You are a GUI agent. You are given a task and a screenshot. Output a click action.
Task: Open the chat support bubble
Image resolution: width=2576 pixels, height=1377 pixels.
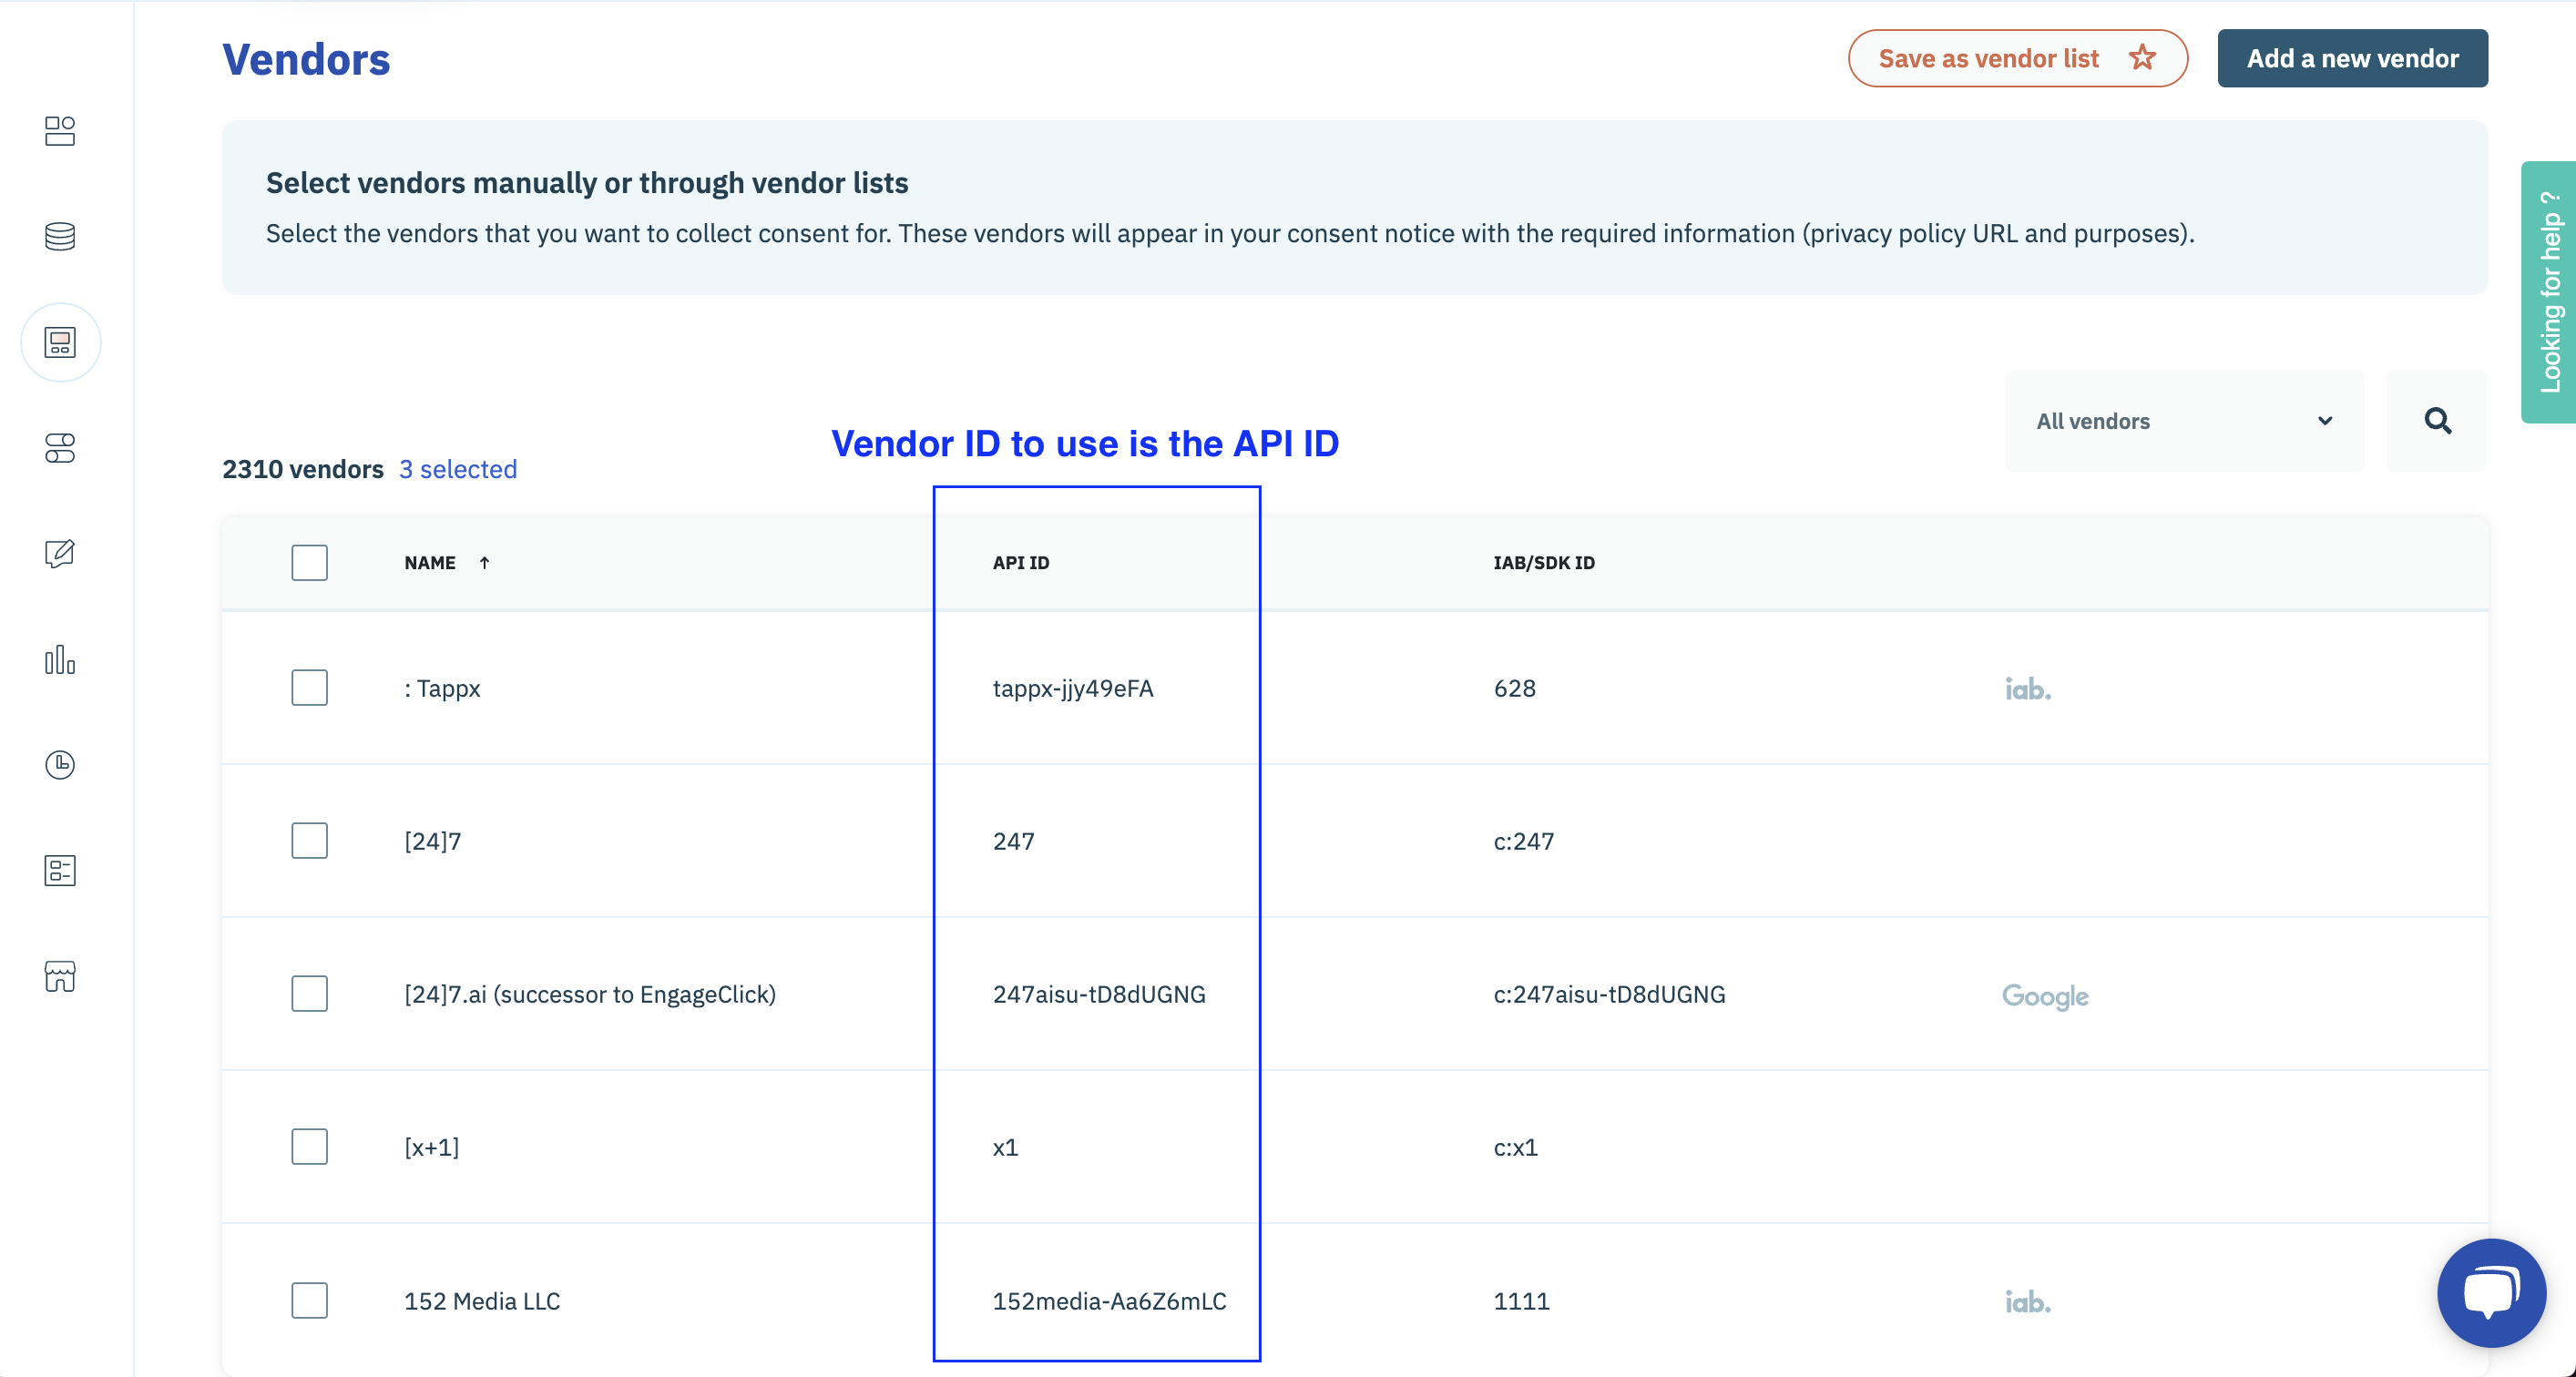click(x=2491, y=1292)
